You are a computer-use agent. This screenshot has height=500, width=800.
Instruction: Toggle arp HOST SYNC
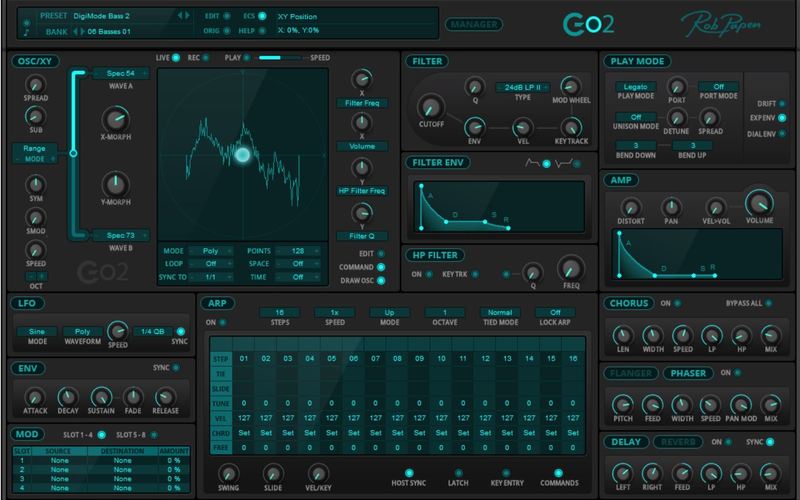tap(409, 473)
